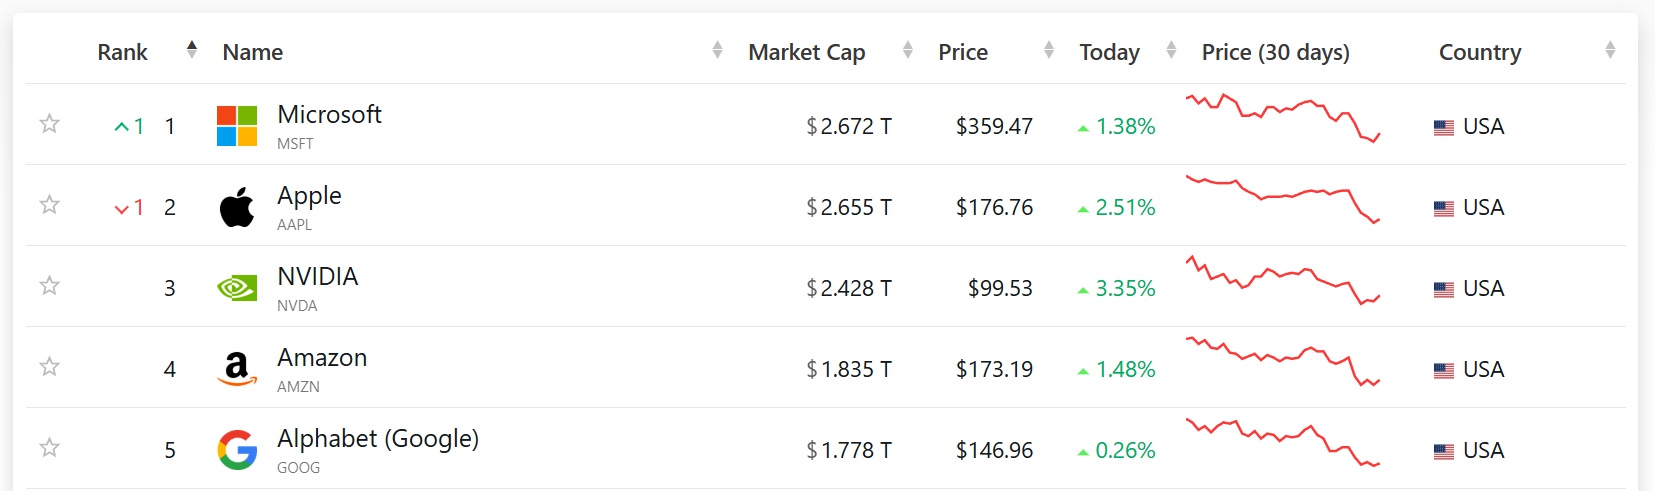This screenshot has width=1655, height=491.
Task: Click the USA flag in Alphabet row
Action: click(1444, 452)
